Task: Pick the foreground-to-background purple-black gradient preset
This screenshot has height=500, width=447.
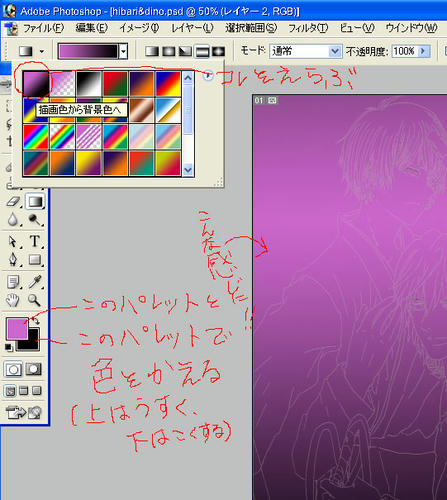Action: click(x=36, y=84)
